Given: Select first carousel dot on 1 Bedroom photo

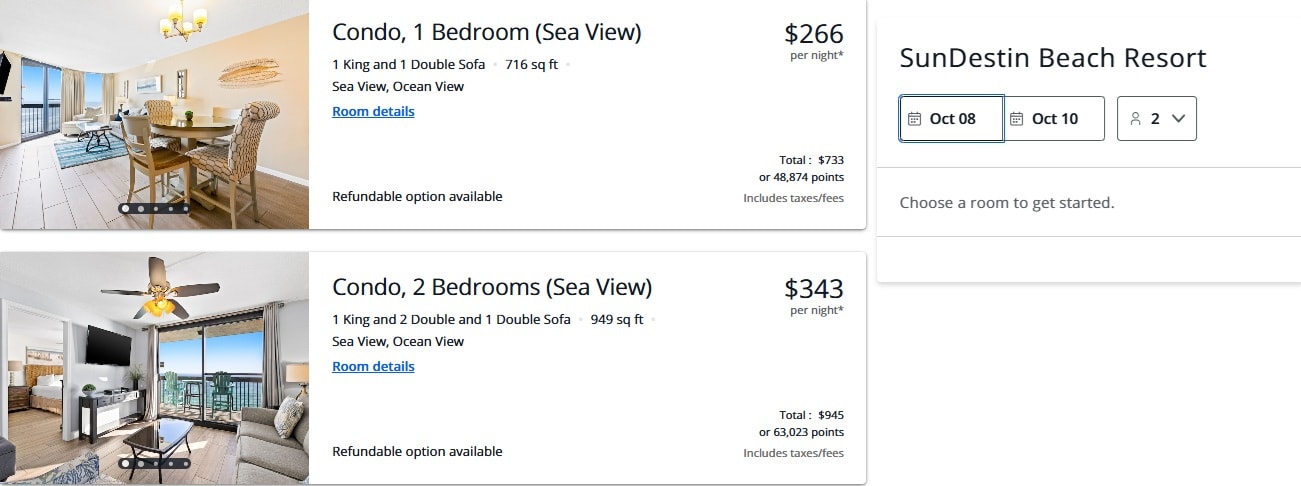Looking at the screenshot, I should point(125,209).
